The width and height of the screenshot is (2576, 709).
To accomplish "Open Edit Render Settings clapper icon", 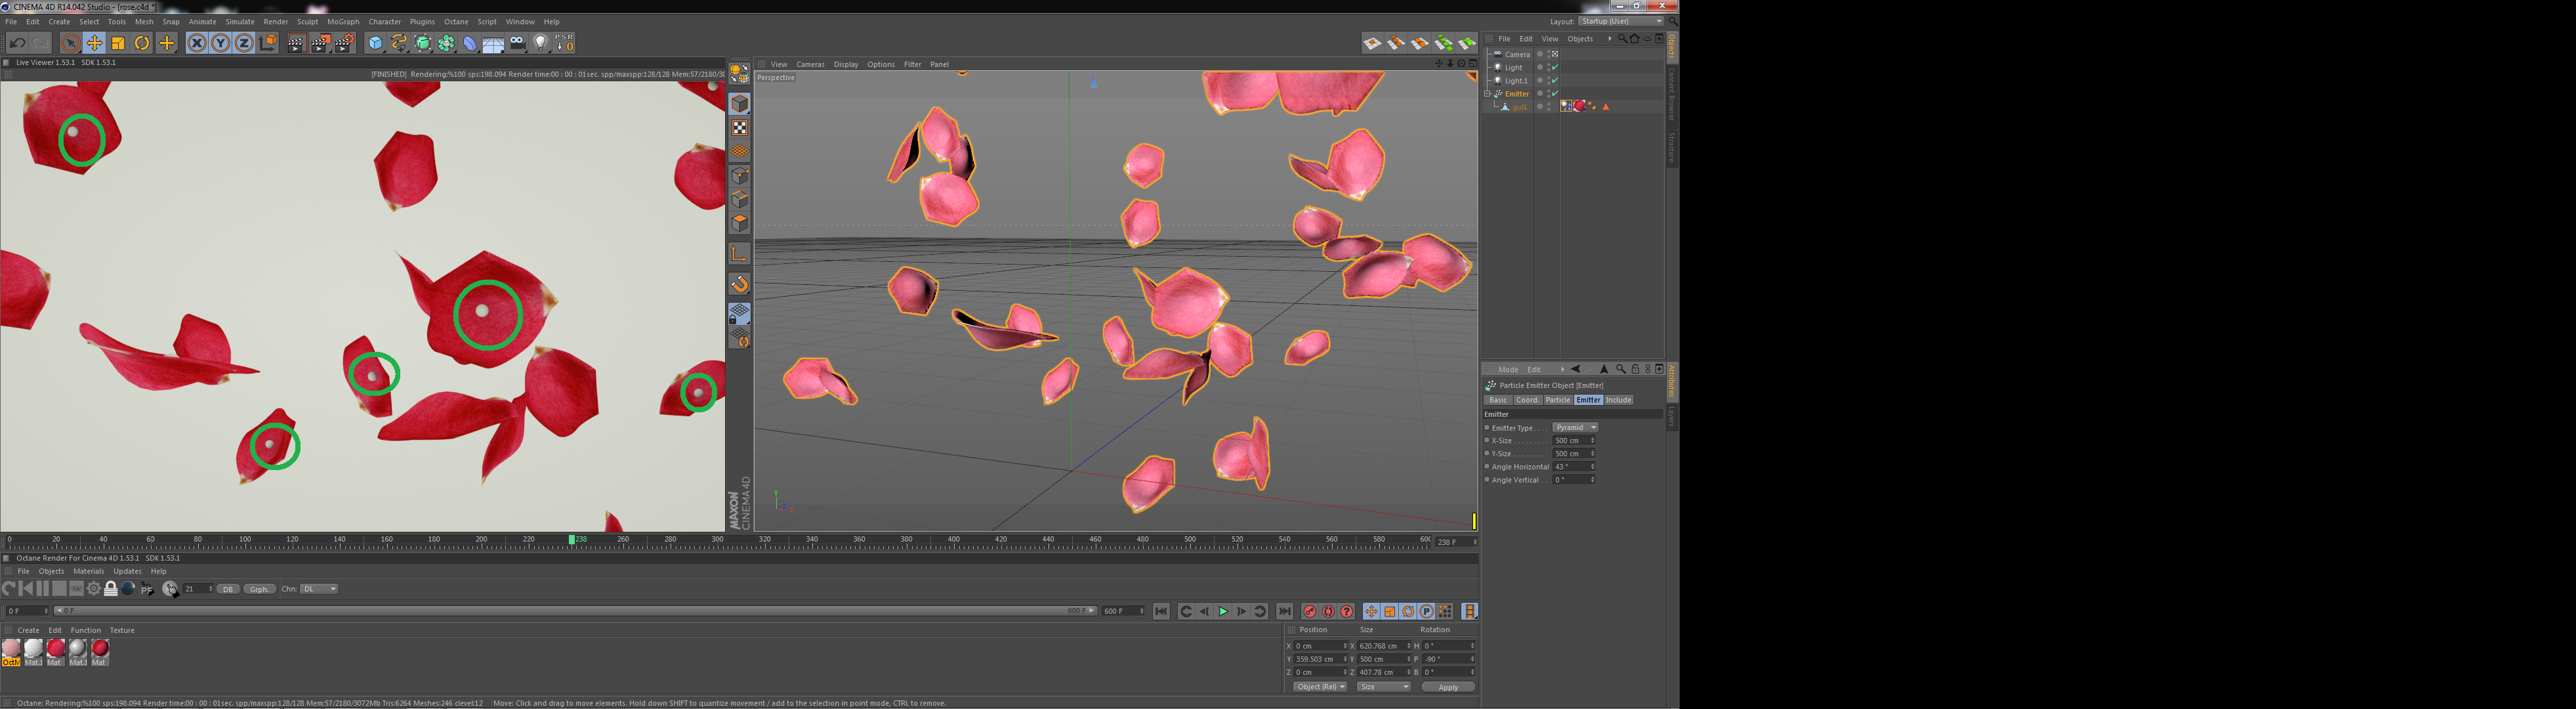I will tap(344, 43).
